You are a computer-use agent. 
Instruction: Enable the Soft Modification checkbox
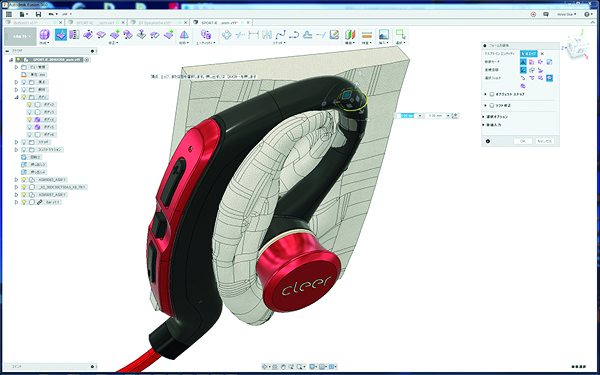(492, 105)
